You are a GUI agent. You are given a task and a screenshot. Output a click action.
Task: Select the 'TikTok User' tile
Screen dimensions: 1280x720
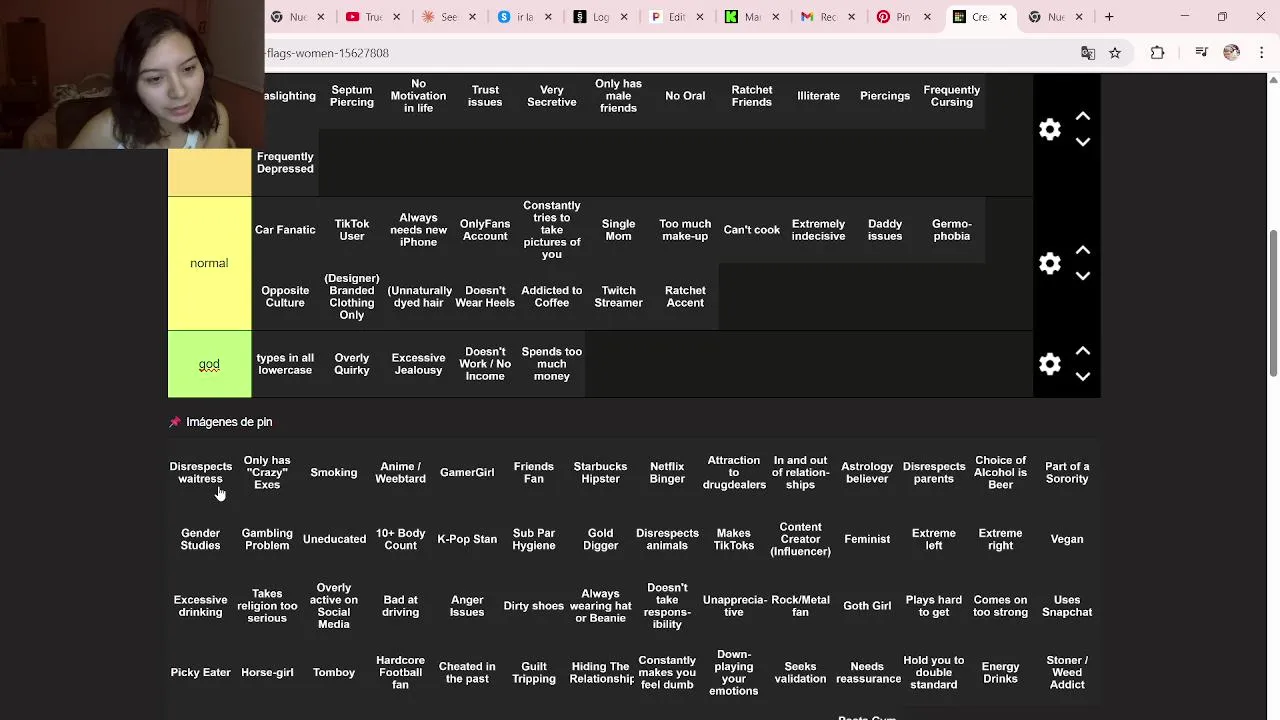[x=352, y=230]
